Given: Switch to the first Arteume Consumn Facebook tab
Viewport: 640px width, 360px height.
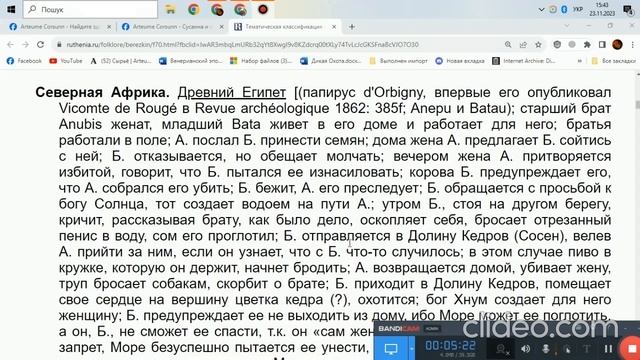Looking at the screenshot, I should click(59, 27).
